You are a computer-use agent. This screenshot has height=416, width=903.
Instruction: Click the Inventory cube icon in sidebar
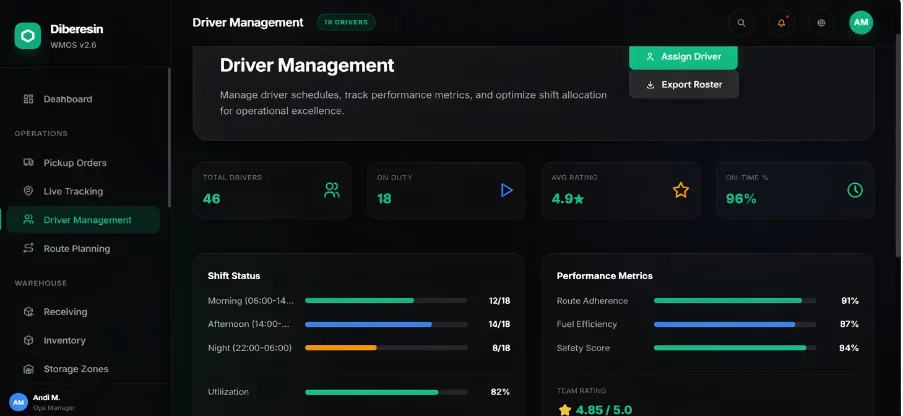click(x=28, y=341)
